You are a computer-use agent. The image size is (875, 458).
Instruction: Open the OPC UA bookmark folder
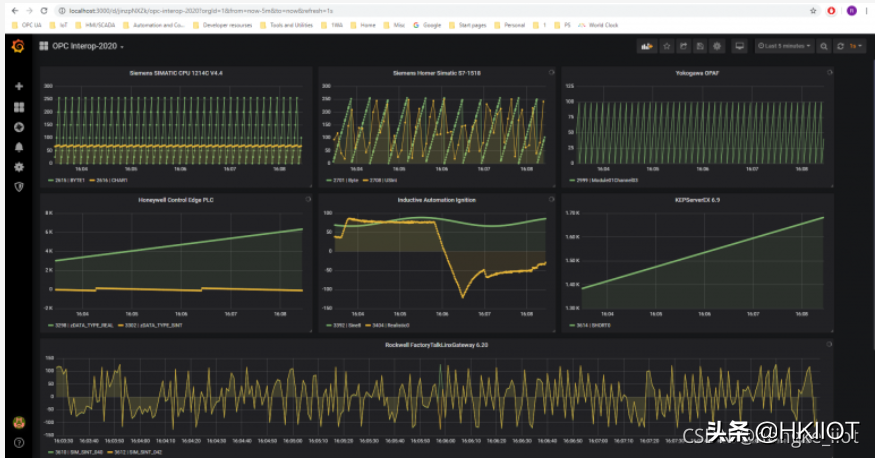[27, 25]
